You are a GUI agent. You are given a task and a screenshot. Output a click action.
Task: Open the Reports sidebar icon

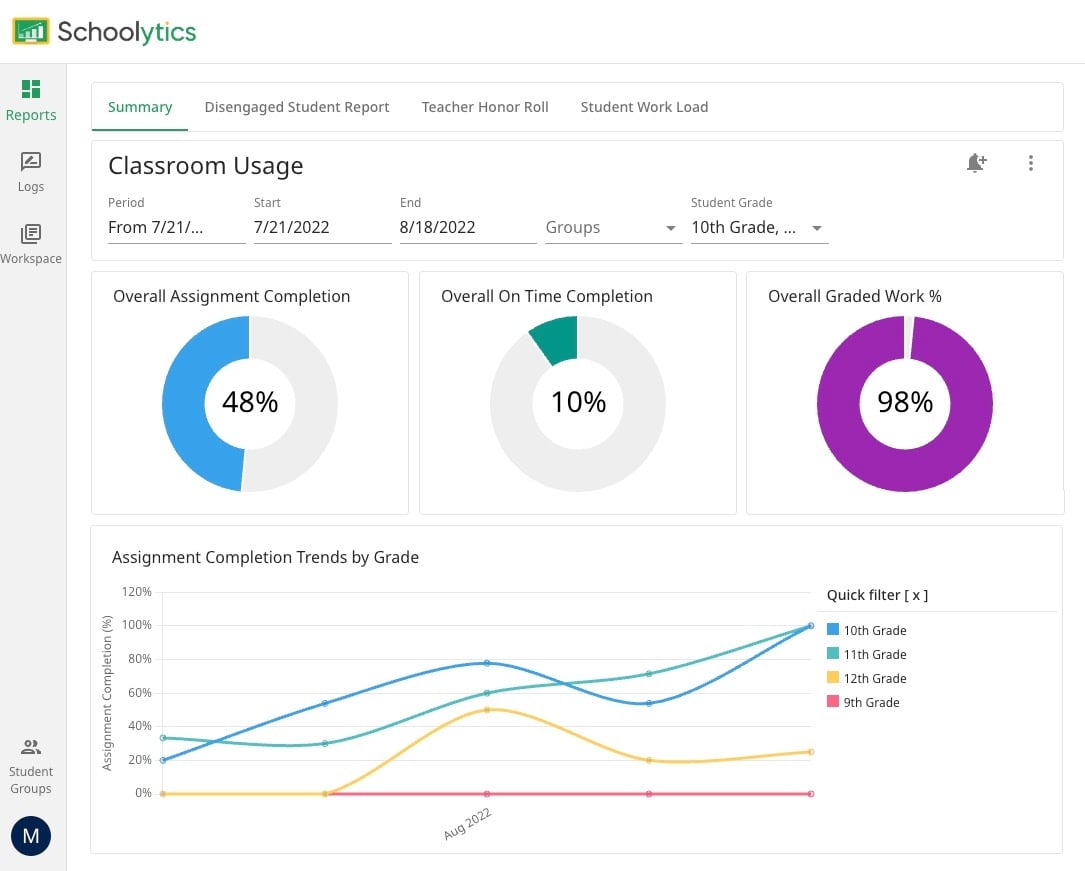tap(30, 100)
